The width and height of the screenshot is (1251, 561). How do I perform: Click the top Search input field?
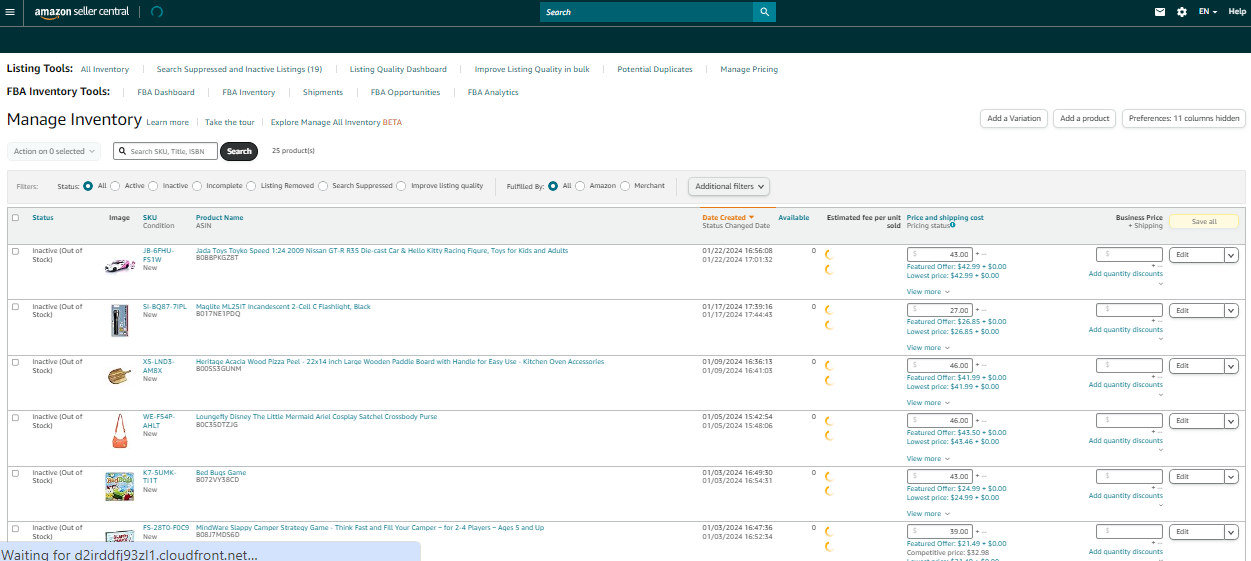tap(646, 12)
